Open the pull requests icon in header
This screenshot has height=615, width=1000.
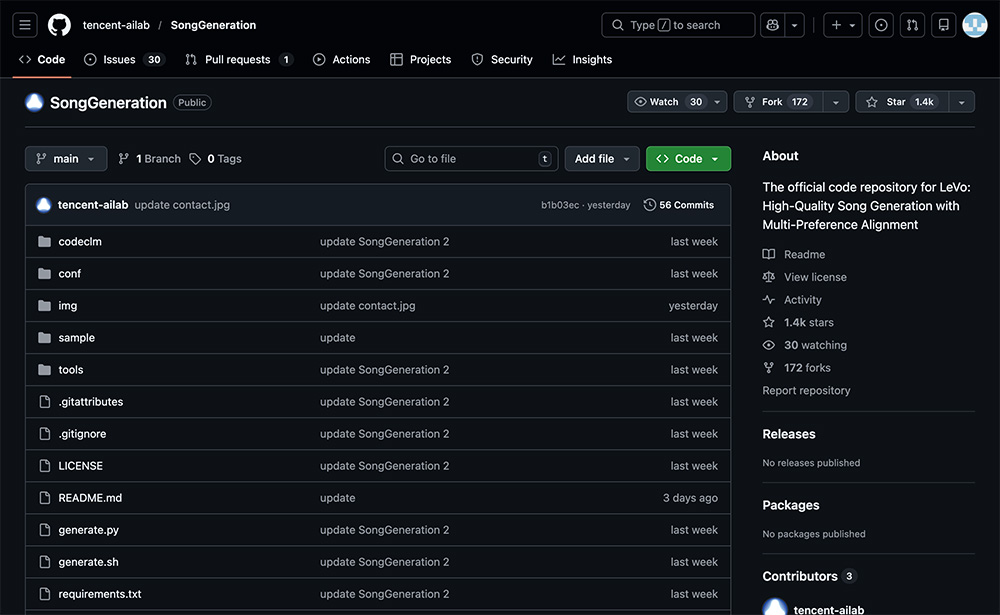pyautogui.click(x=913, y=25)
